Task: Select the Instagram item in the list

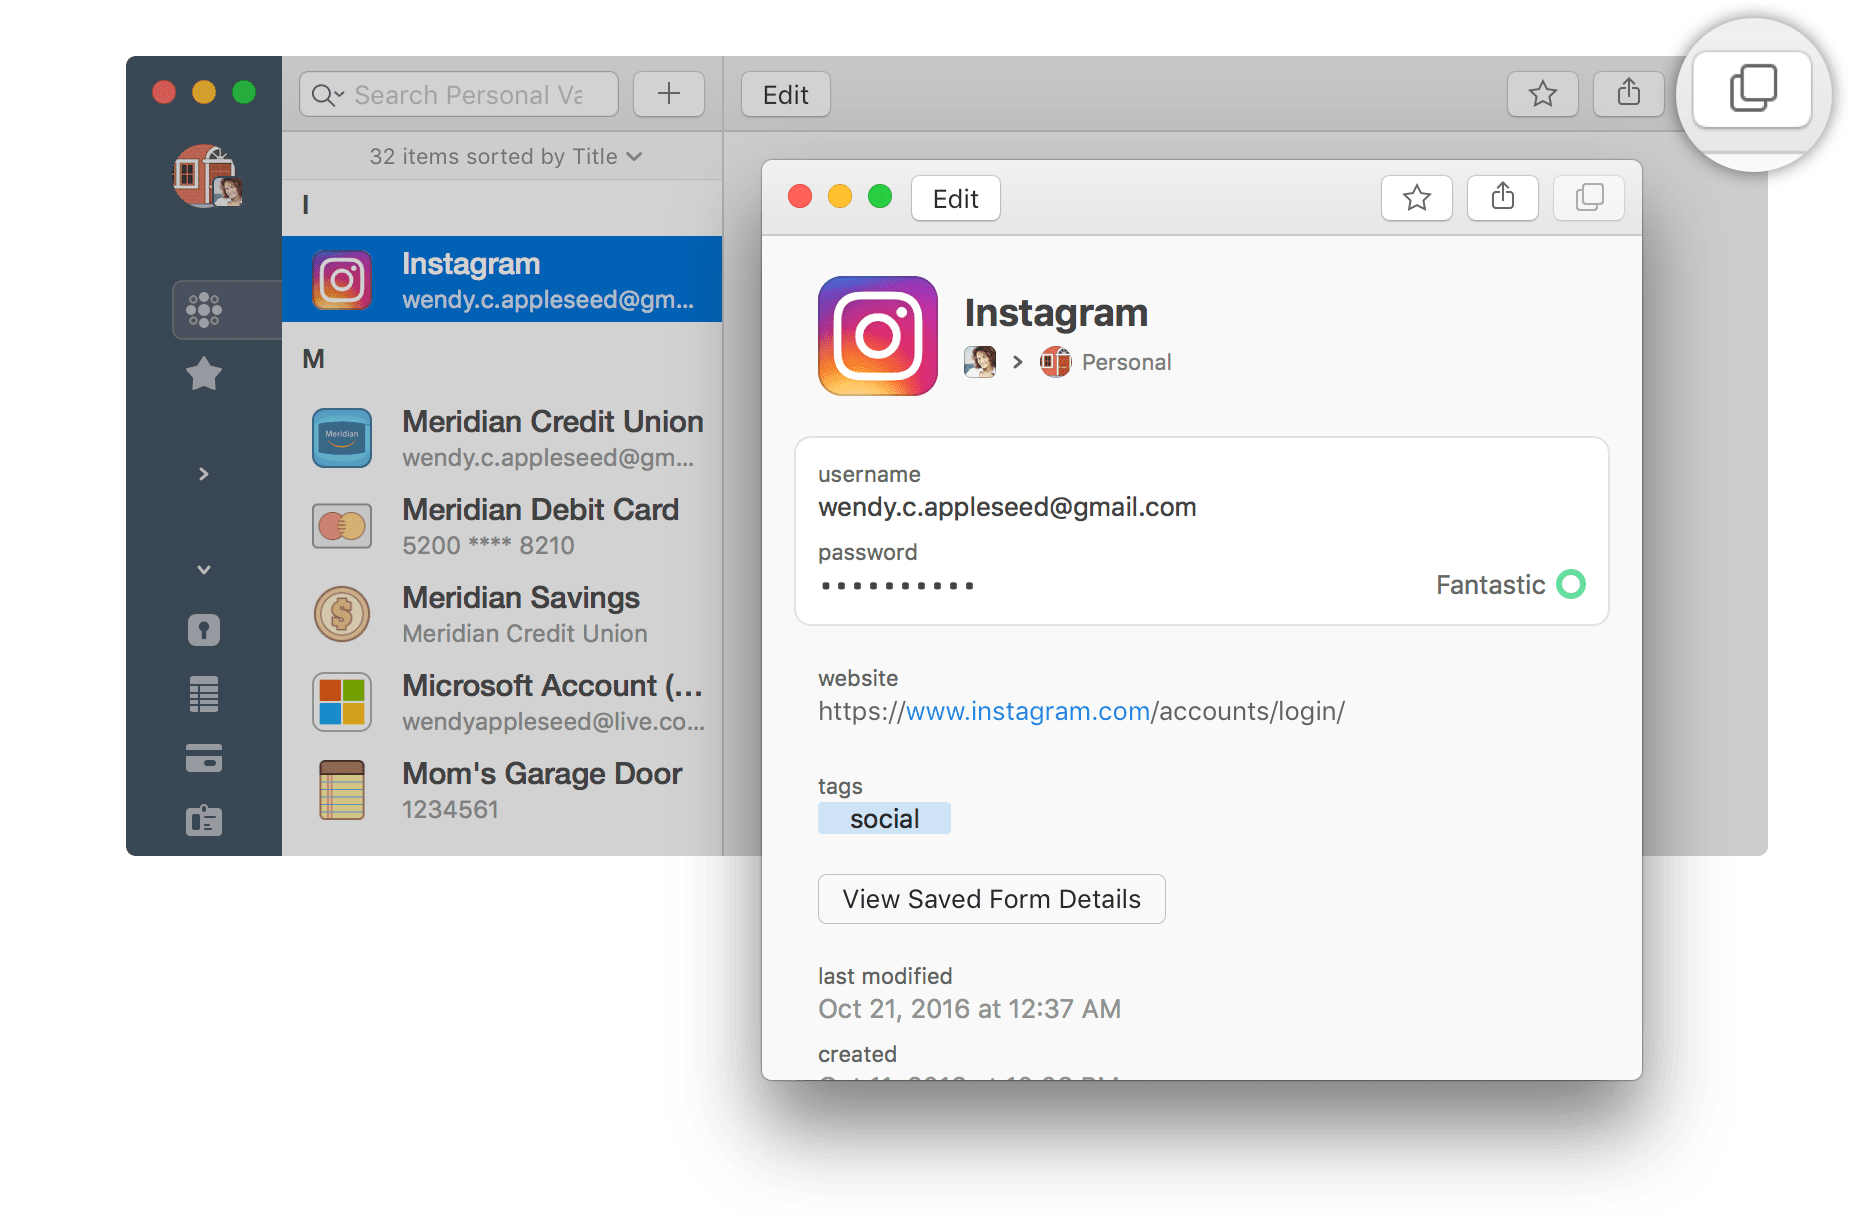Action: pyautogui.click(x=502, y=279)
